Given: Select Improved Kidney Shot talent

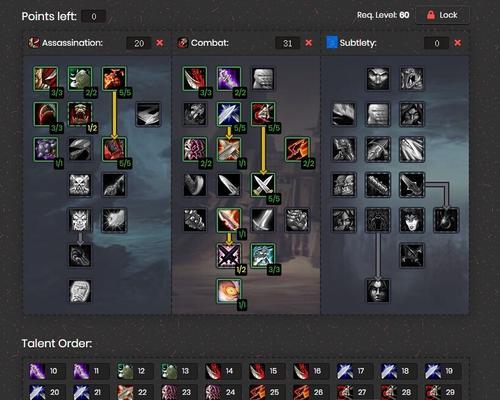Looking at the screenshot, I should 114,220.
